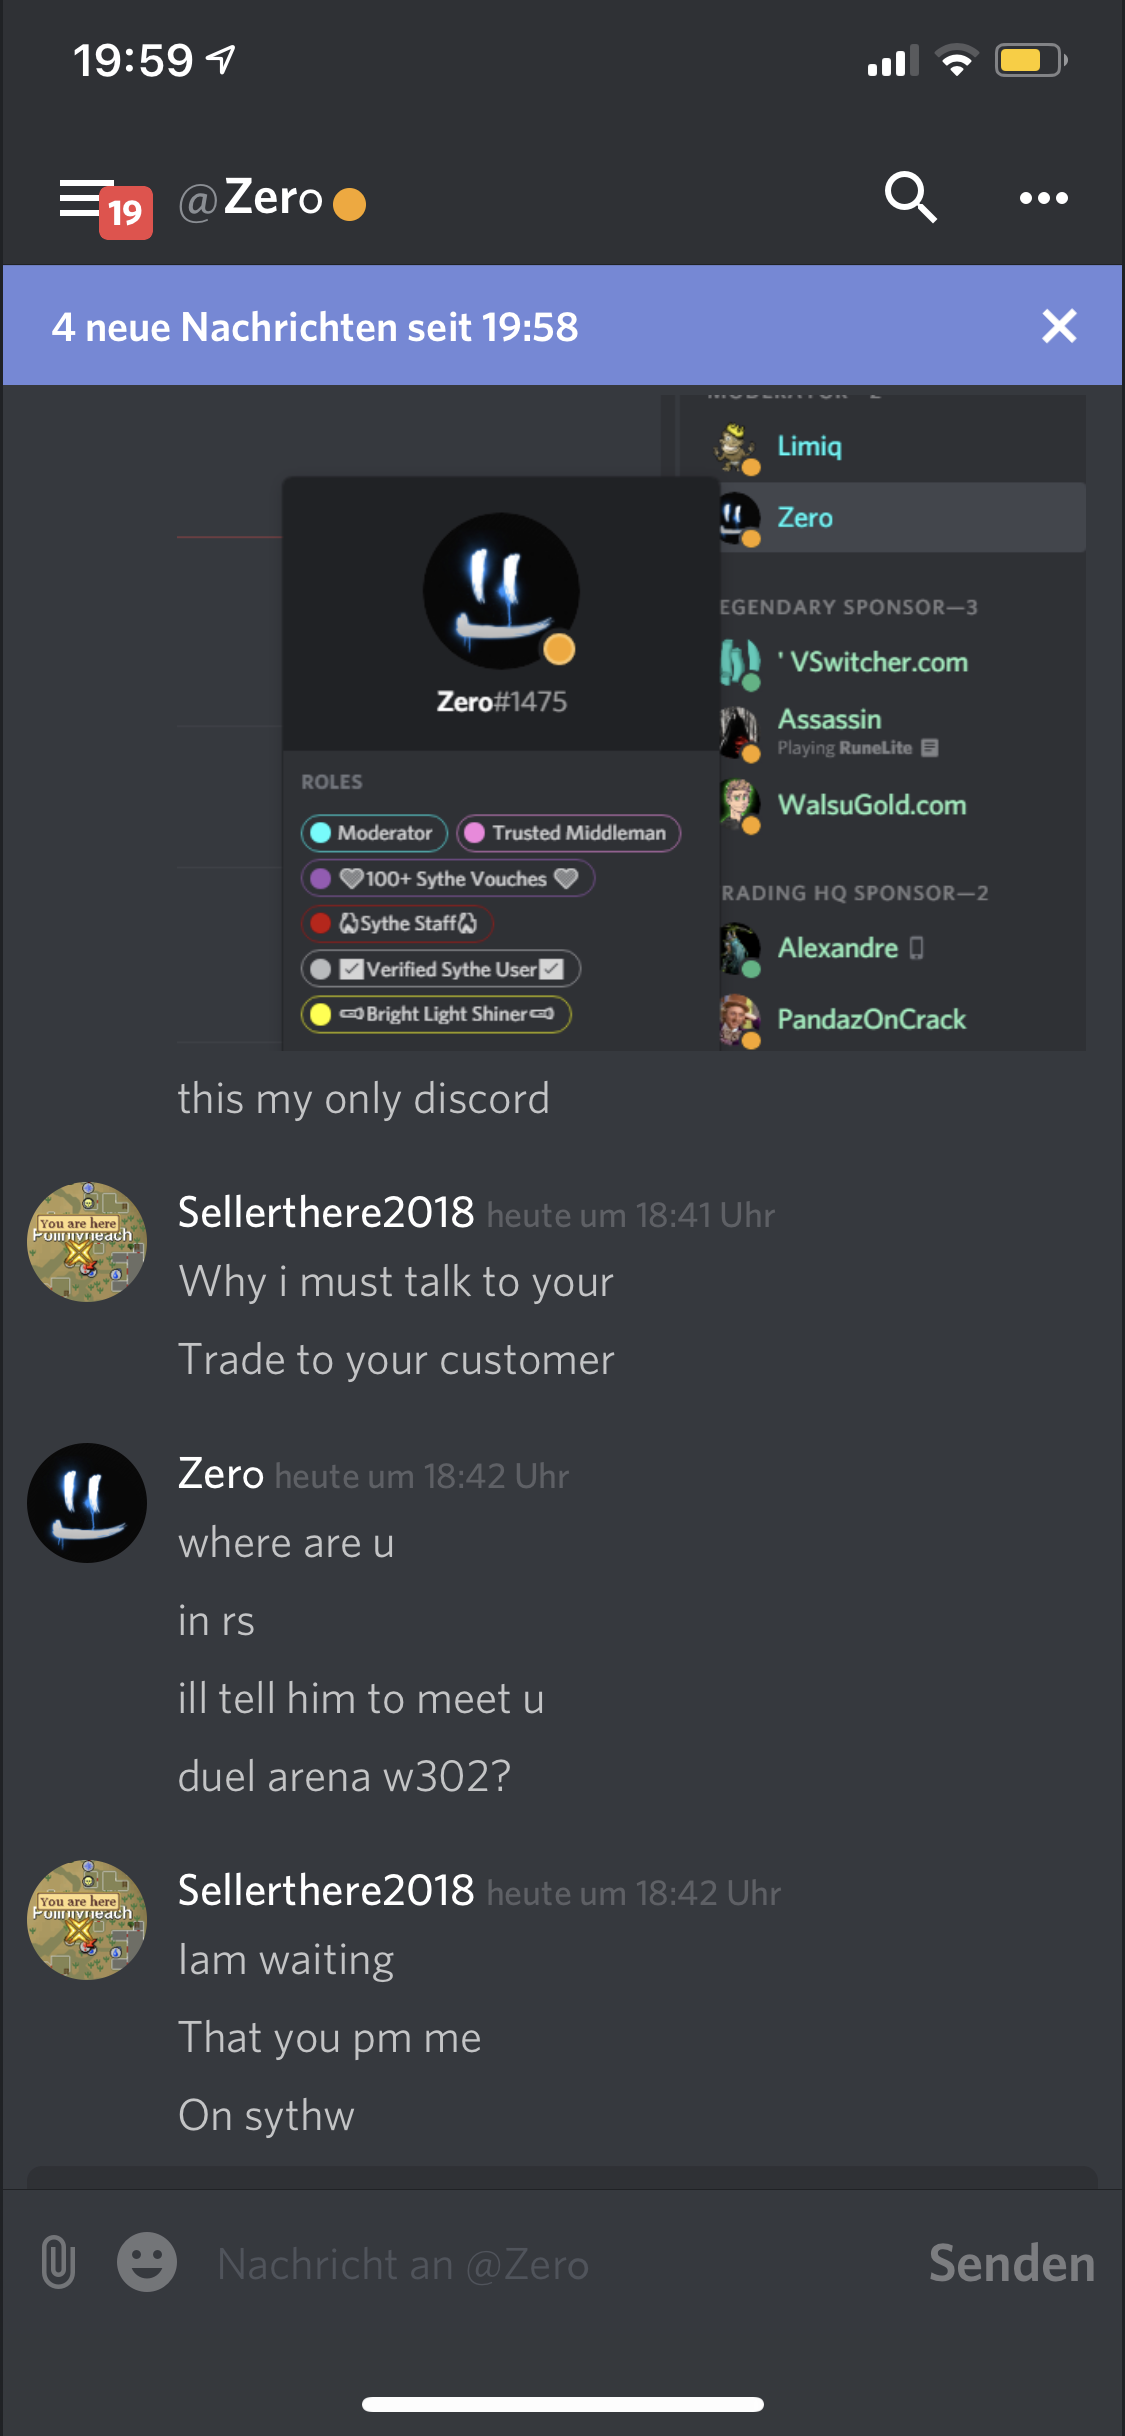The width and height of the screenshot is (1125, 2436).
Task: Tap the Senden button
Action: [1011, 2263]
